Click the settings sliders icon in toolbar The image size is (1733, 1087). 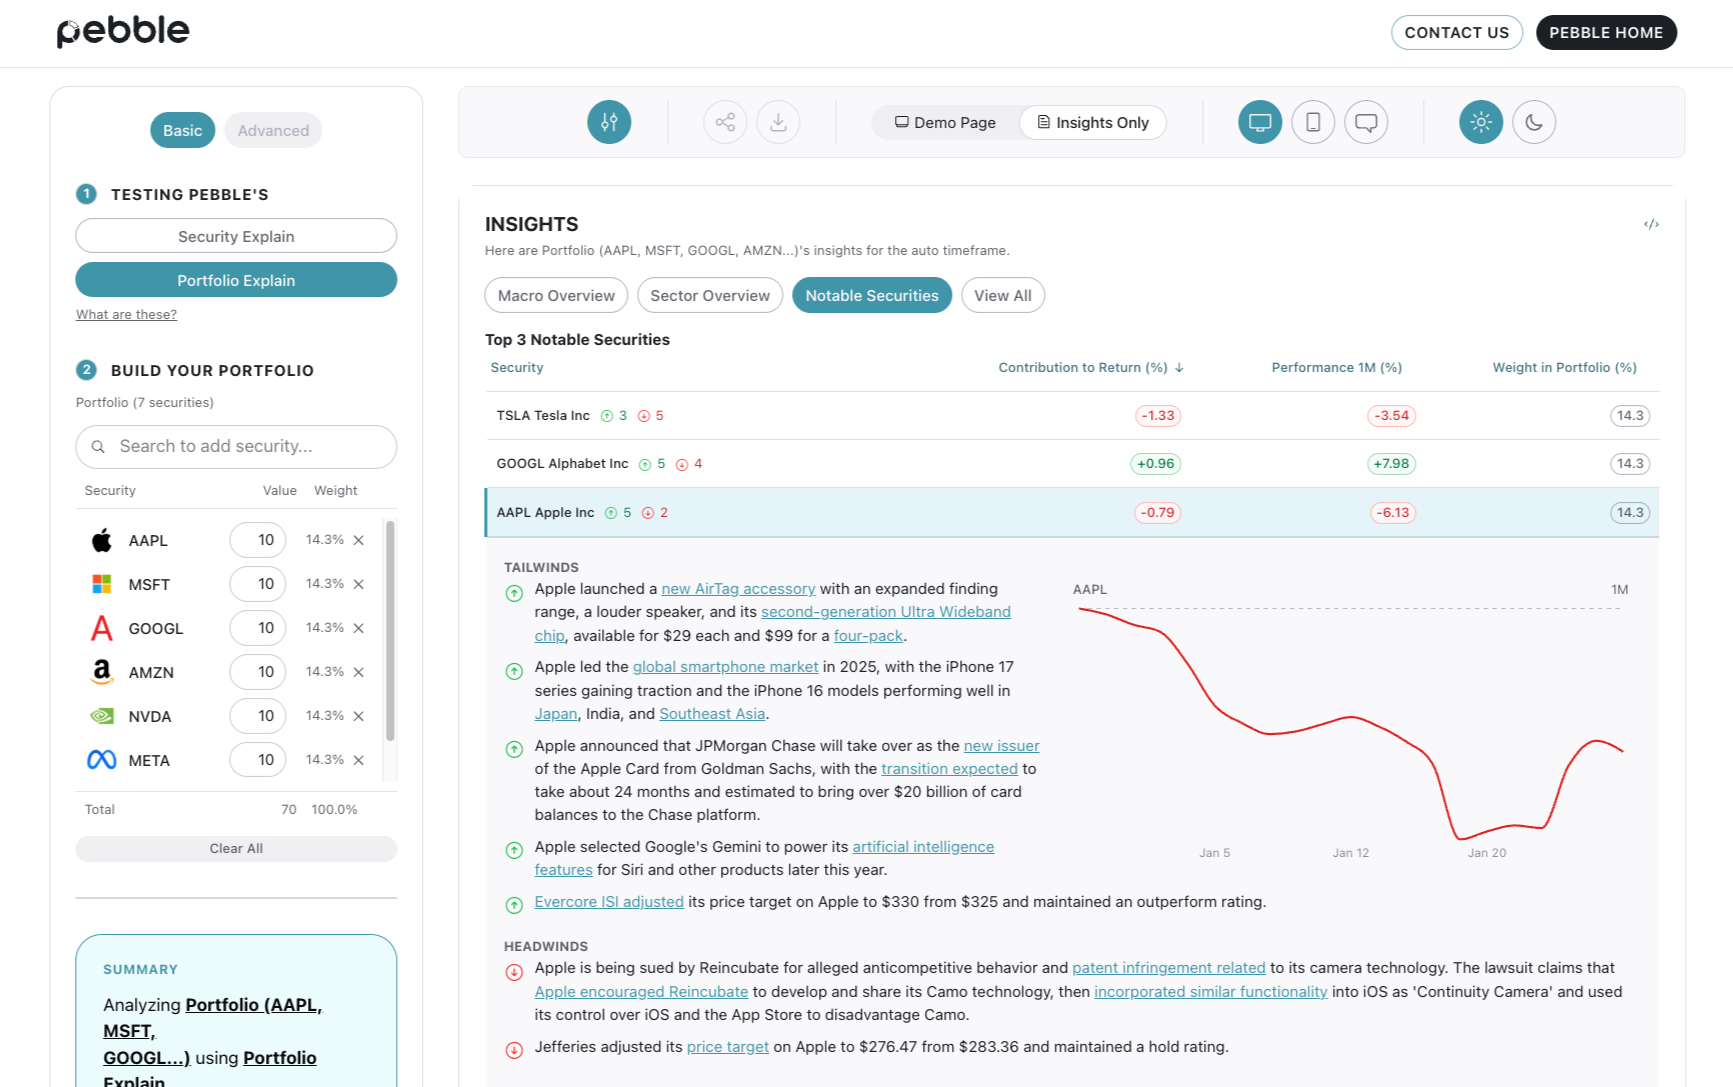[x=609, y=122]
